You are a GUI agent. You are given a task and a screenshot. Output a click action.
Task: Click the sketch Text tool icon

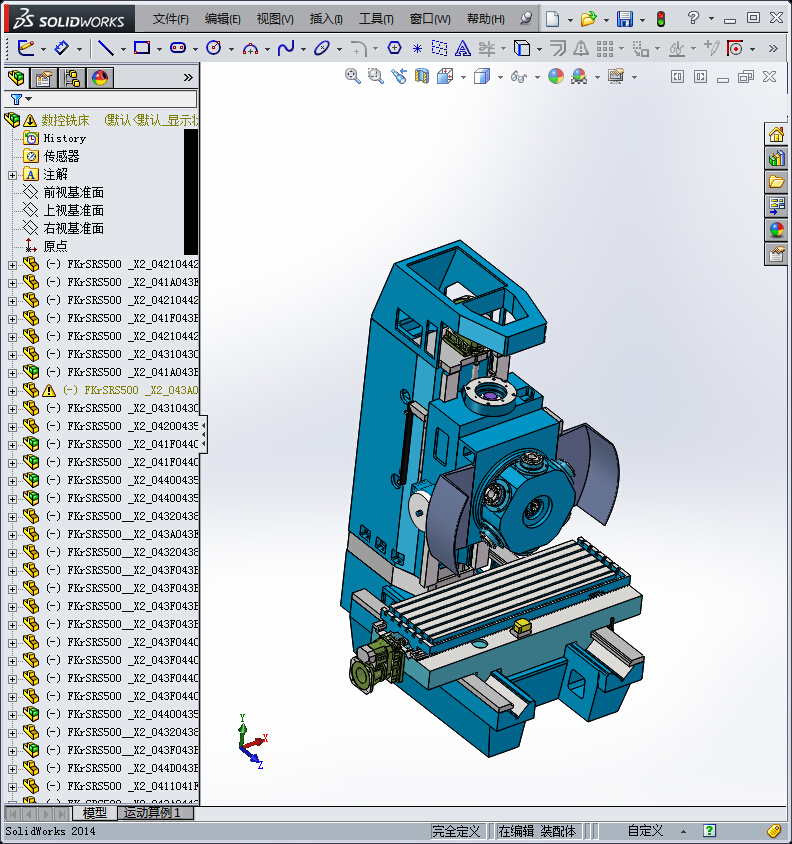(x=462, y=48)
